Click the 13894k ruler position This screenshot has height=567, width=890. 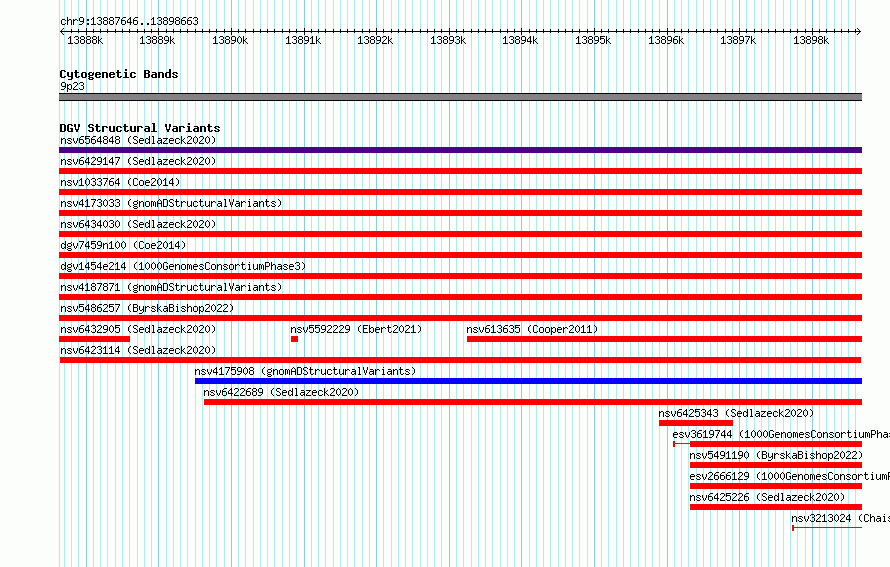tap(520, 40)
